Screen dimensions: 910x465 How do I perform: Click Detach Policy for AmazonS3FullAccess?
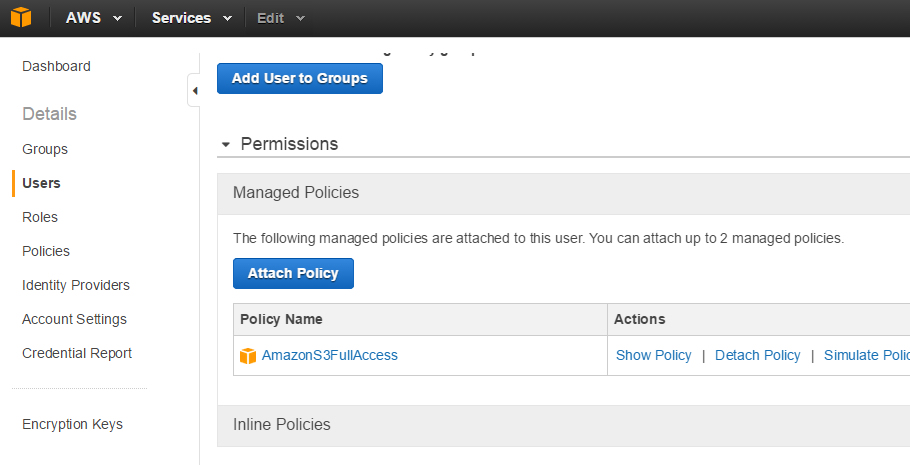757,355
